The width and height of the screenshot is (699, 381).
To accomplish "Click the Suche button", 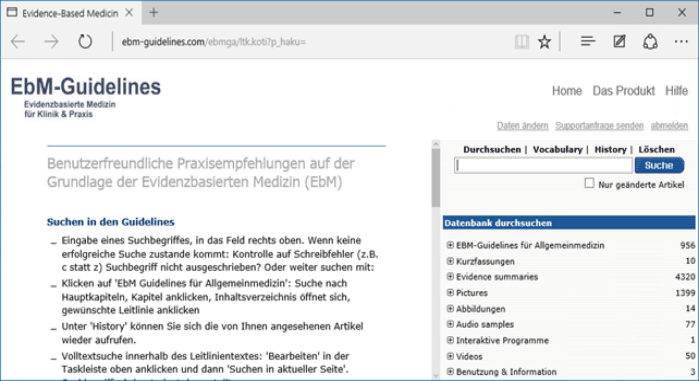I will 659,165.
